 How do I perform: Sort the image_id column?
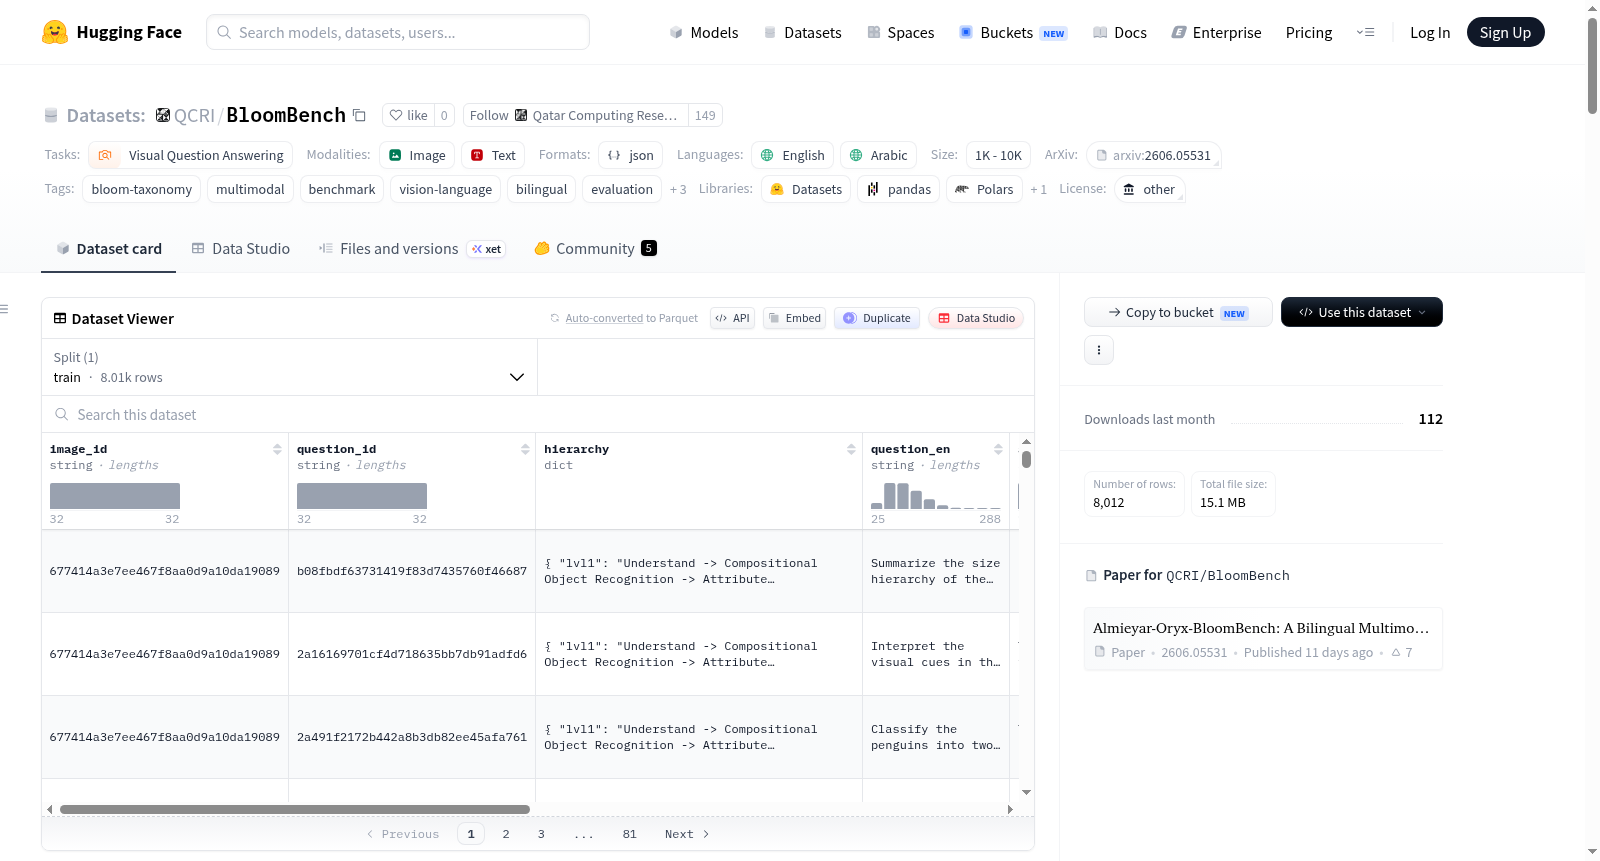click(x=277, y=449)
